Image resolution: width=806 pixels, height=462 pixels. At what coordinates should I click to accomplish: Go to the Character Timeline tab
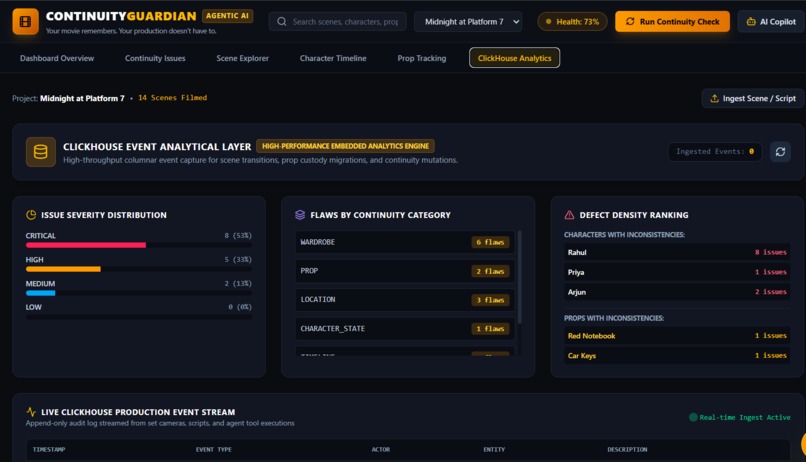click(x=333, y=58)
